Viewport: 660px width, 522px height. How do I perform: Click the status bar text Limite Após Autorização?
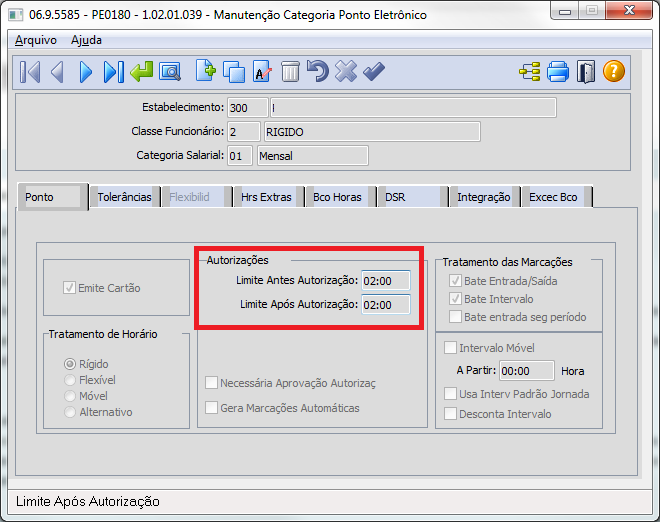[88, 501]
